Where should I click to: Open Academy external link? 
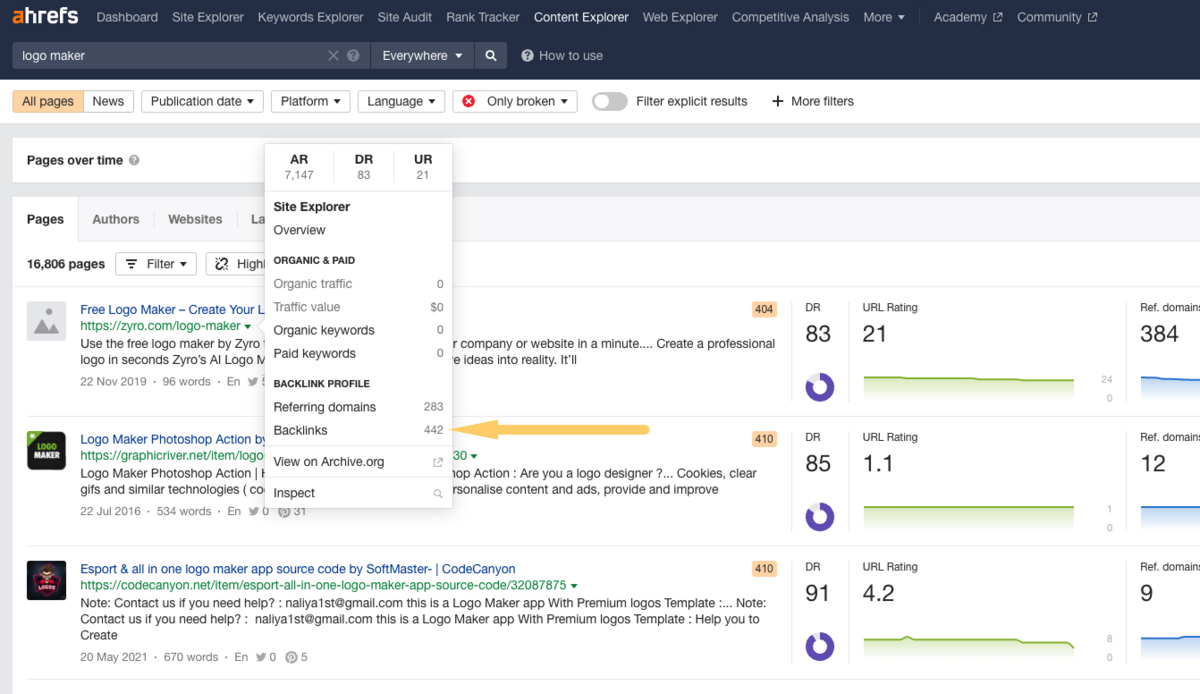(x=967, y=17)
